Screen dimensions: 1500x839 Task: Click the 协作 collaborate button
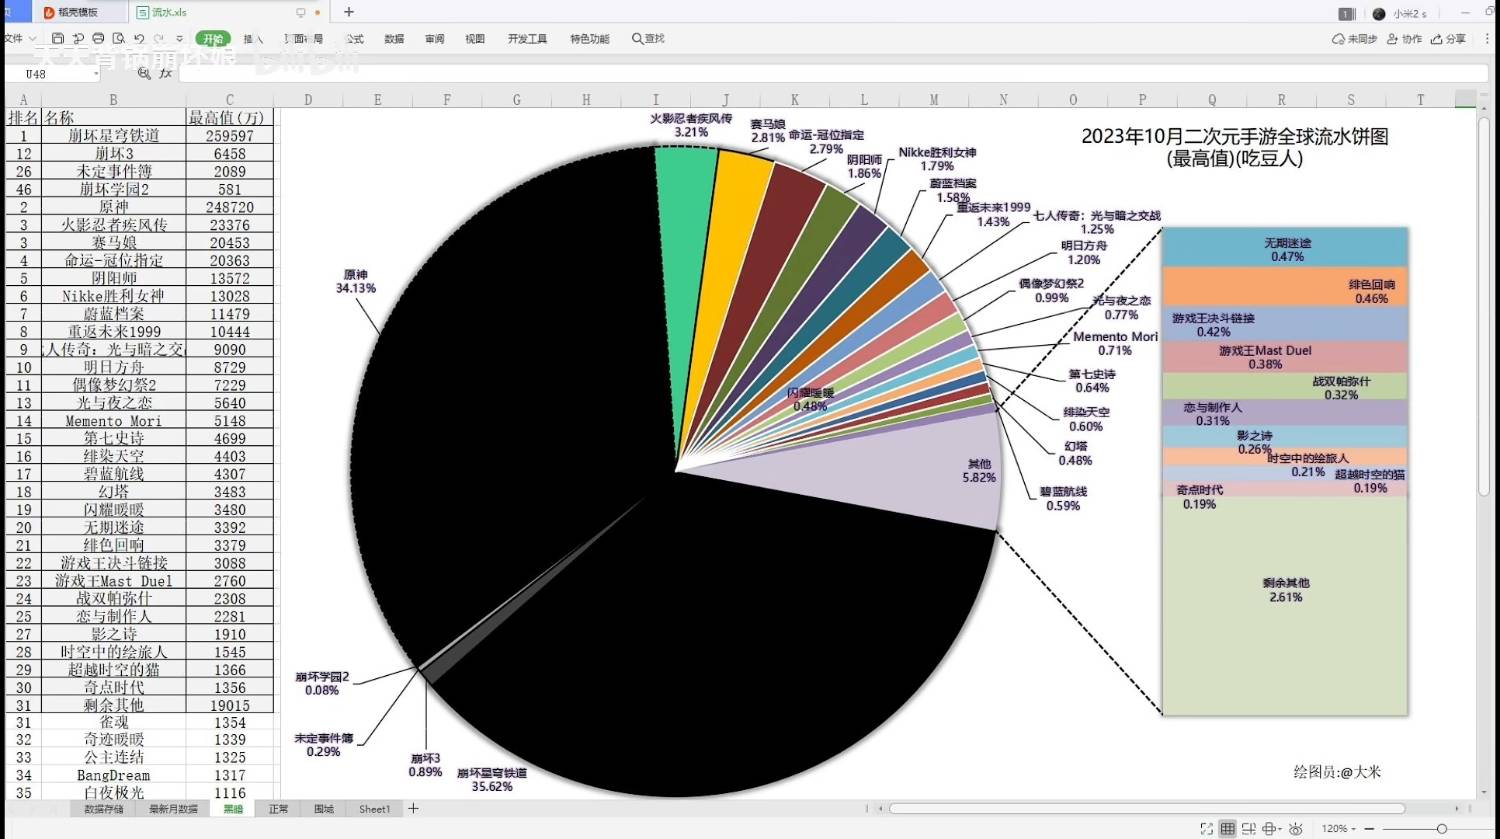click(x=1404, y=39)
